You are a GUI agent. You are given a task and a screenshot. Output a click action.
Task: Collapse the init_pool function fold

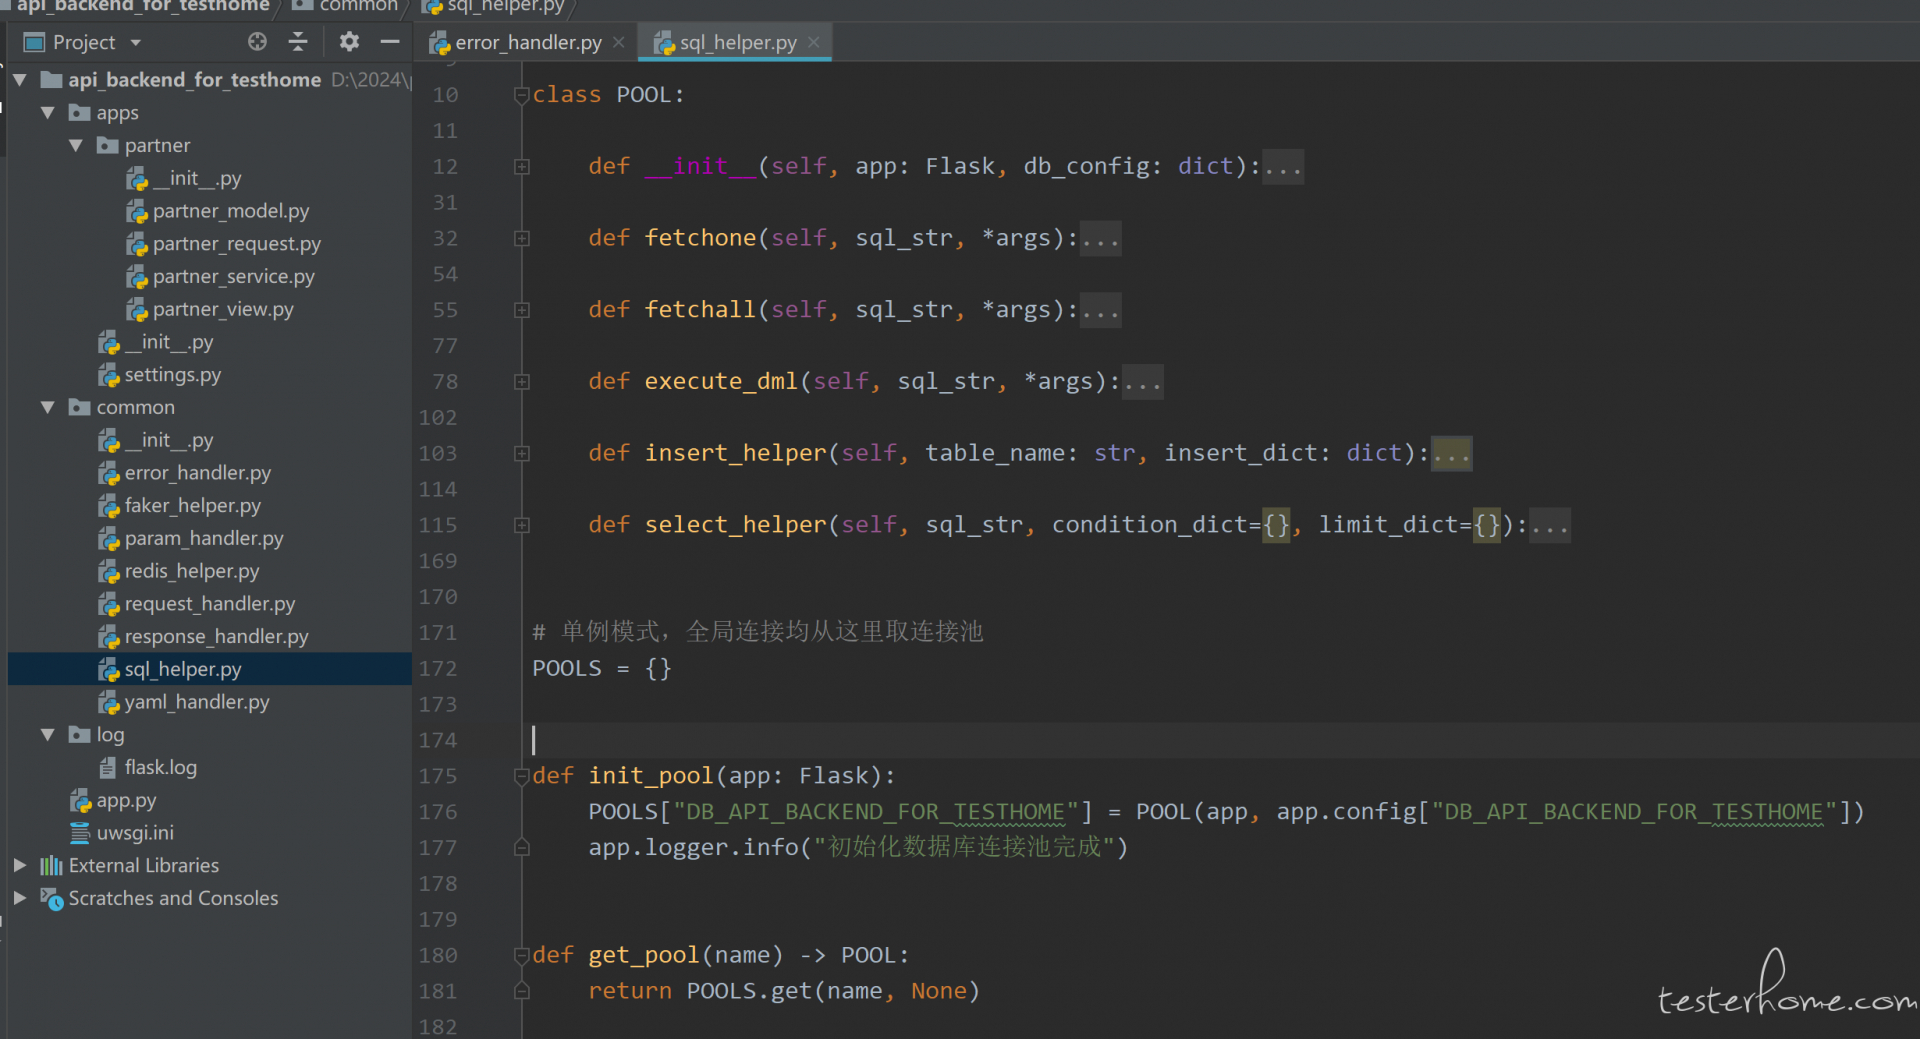[521, 776]
